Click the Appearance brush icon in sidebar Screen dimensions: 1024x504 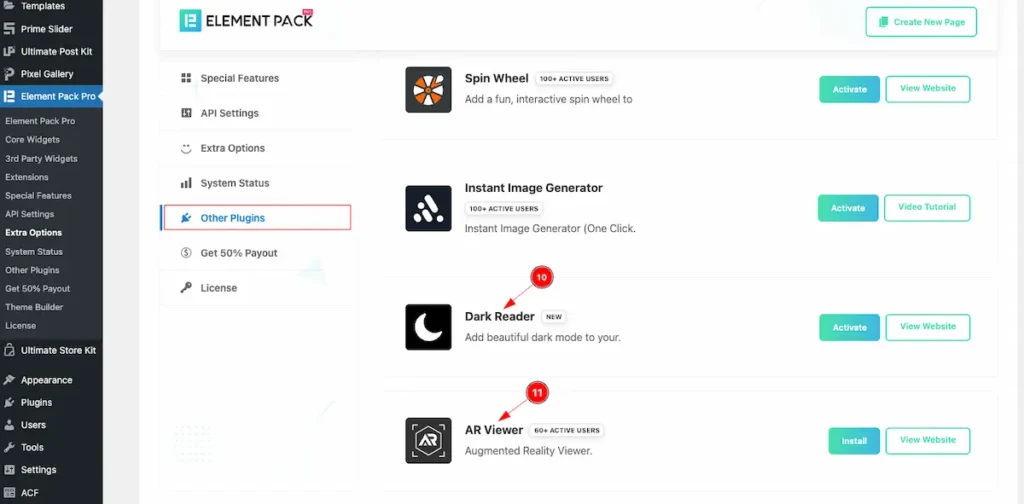pyautogui.click(x=9, y=380)
